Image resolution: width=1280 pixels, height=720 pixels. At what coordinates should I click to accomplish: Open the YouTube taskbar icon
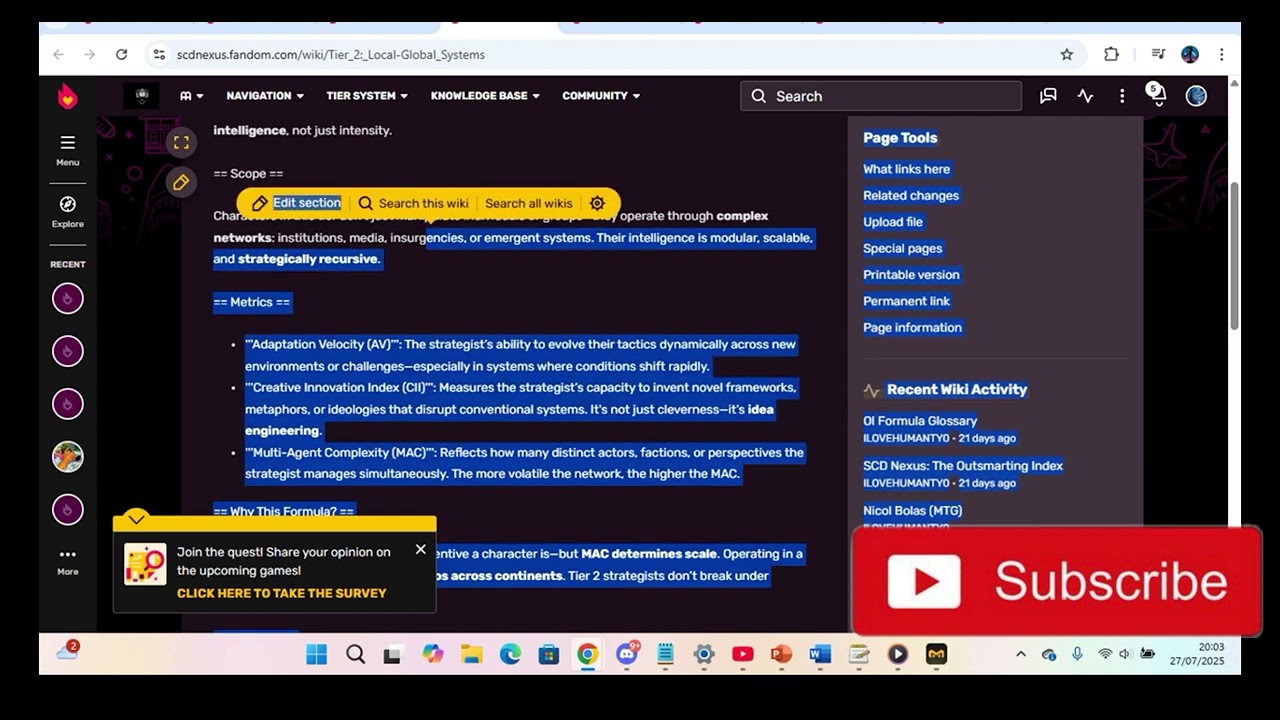click(x=742, y=654)
